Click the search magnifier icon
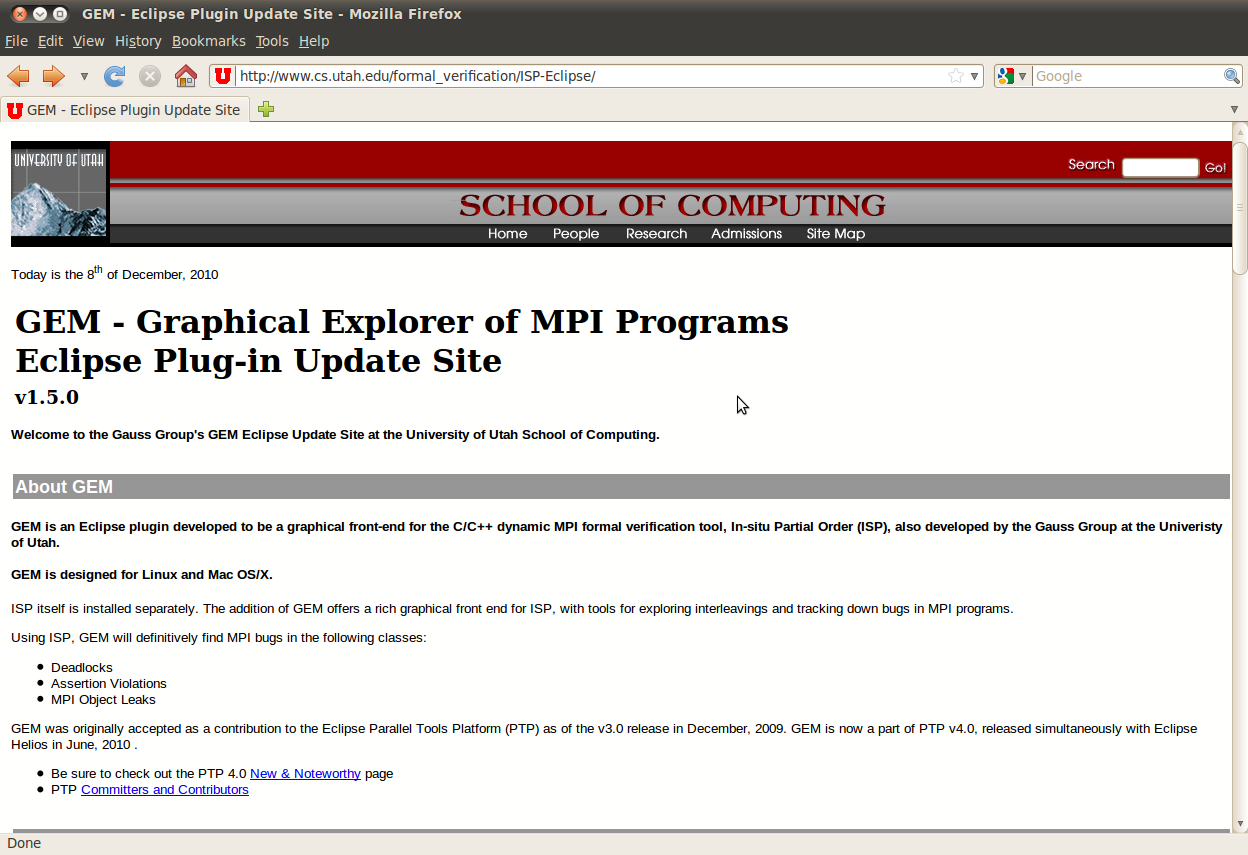The height and width of the screenshot is (855, 1248). coord(1232,76)
